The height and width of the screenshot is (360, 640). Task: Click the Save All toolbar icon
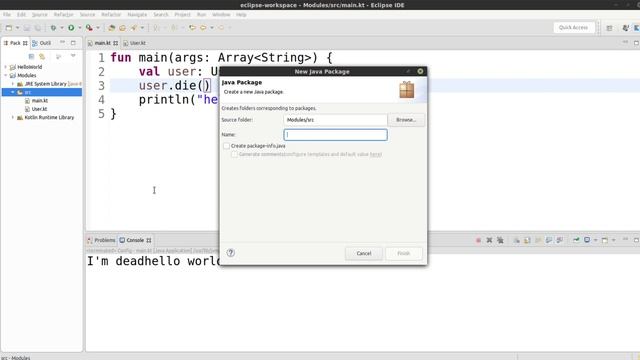click(38, 28)
